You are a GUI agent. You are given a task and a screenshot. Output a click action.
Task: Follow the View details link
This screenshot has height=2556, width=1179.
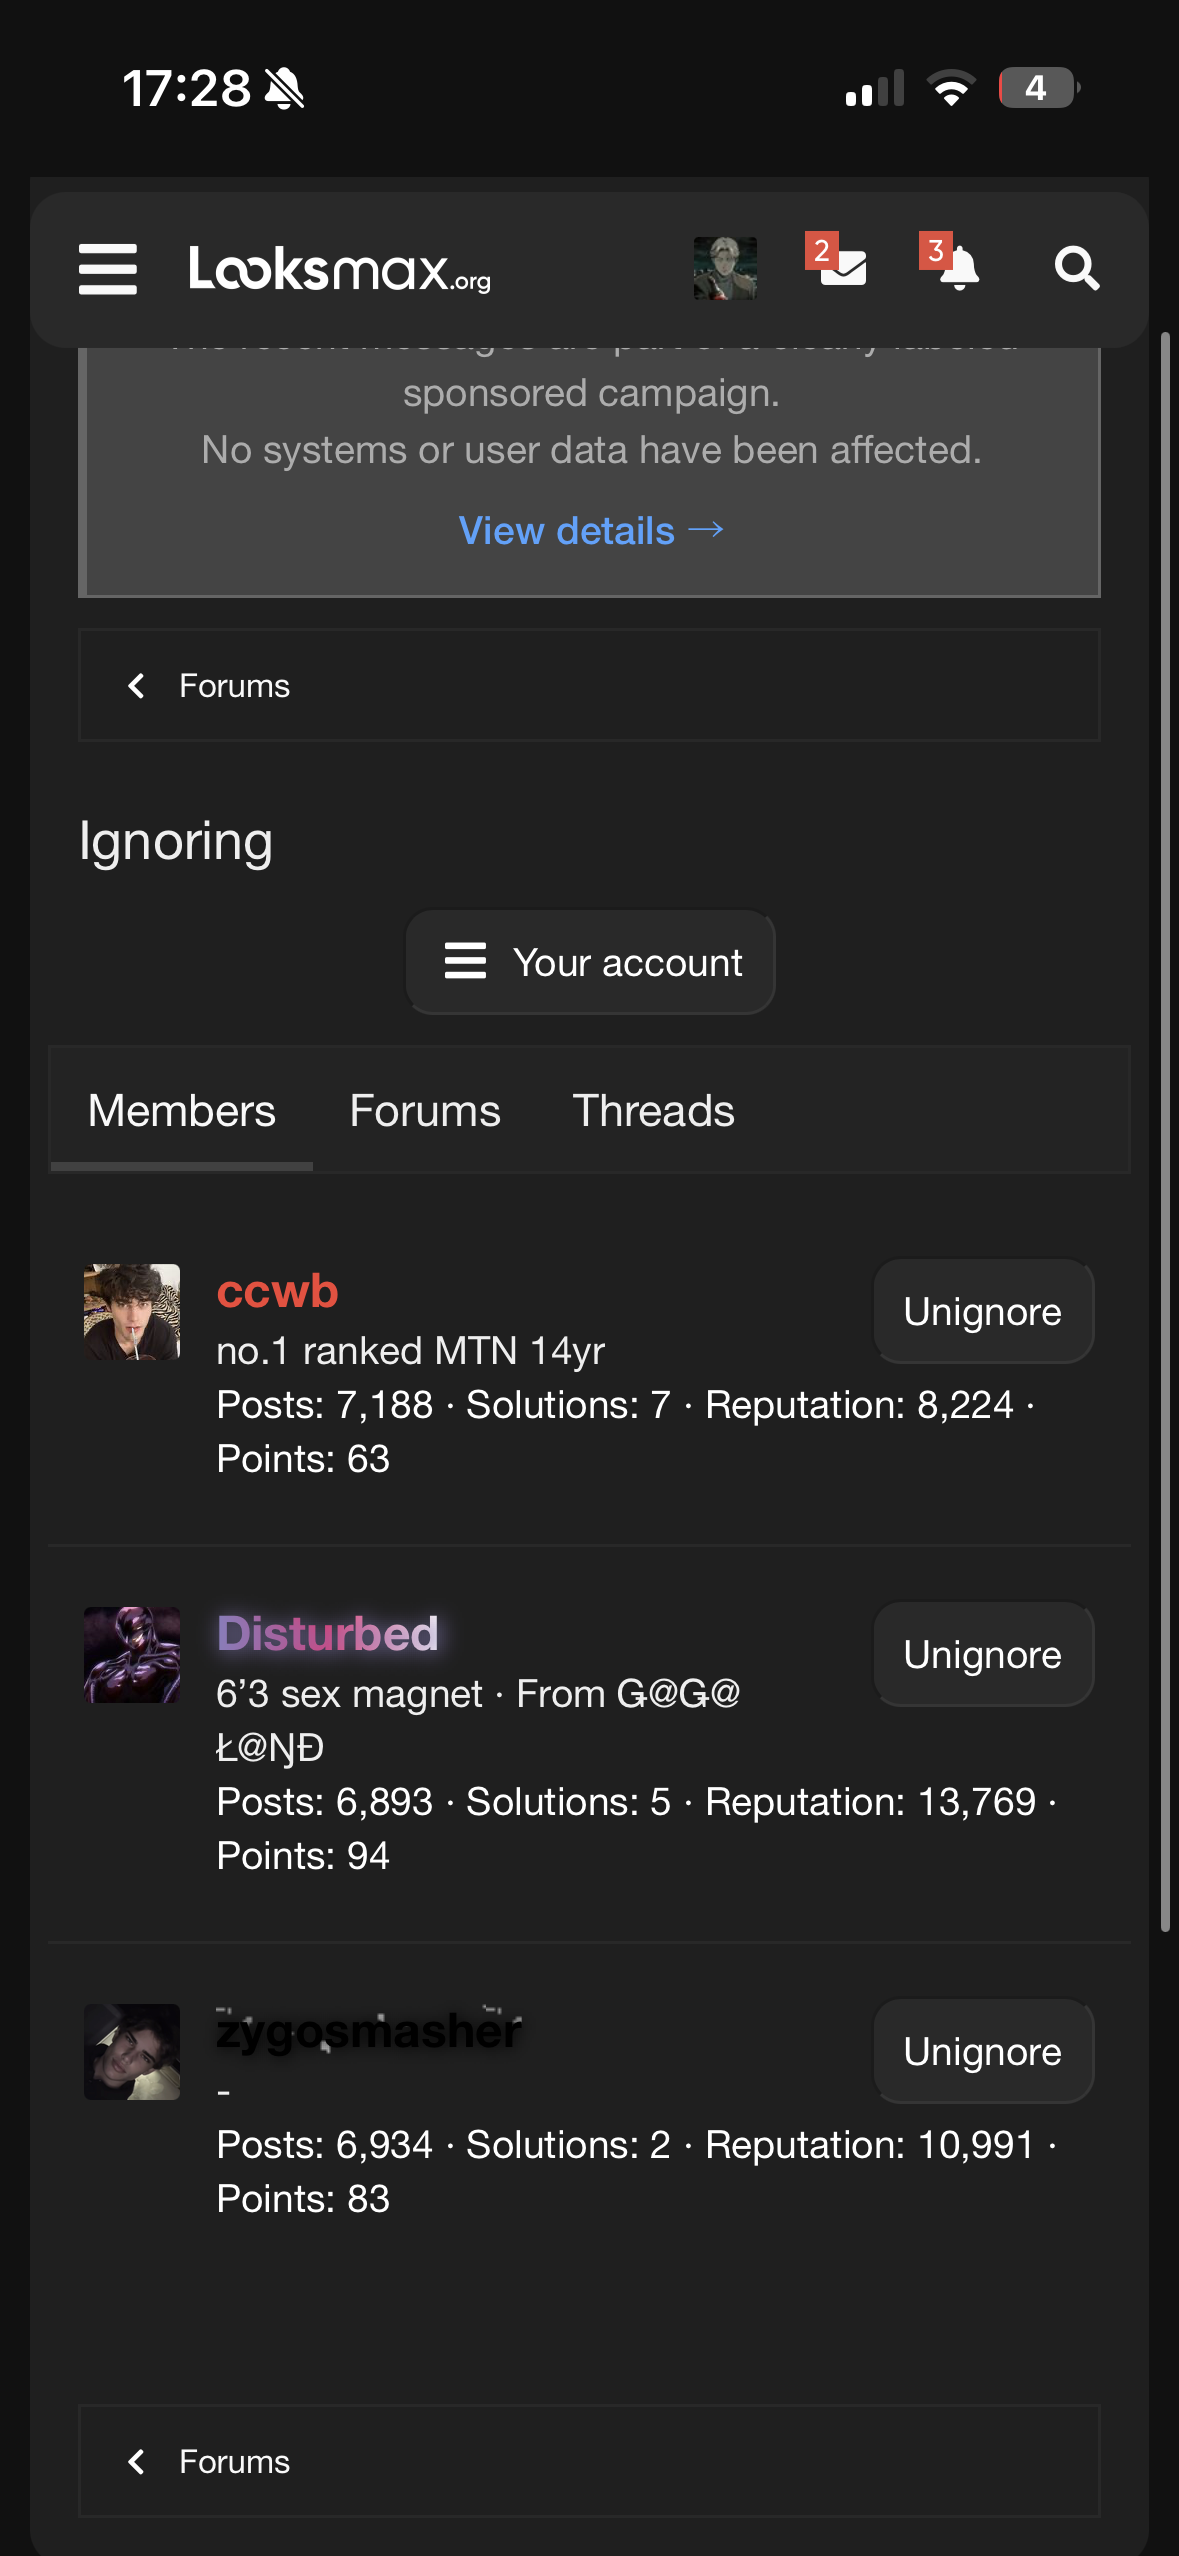coord(590,531)
